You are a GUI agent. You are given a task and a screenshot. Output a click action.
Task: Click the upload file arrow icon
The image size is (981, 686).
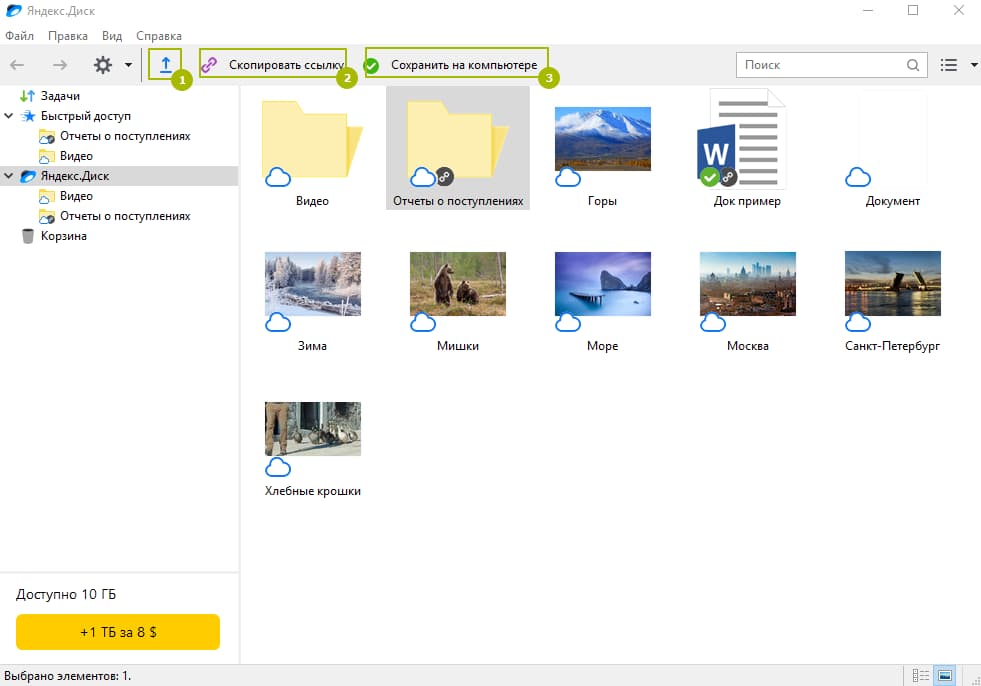click(166, 65)
